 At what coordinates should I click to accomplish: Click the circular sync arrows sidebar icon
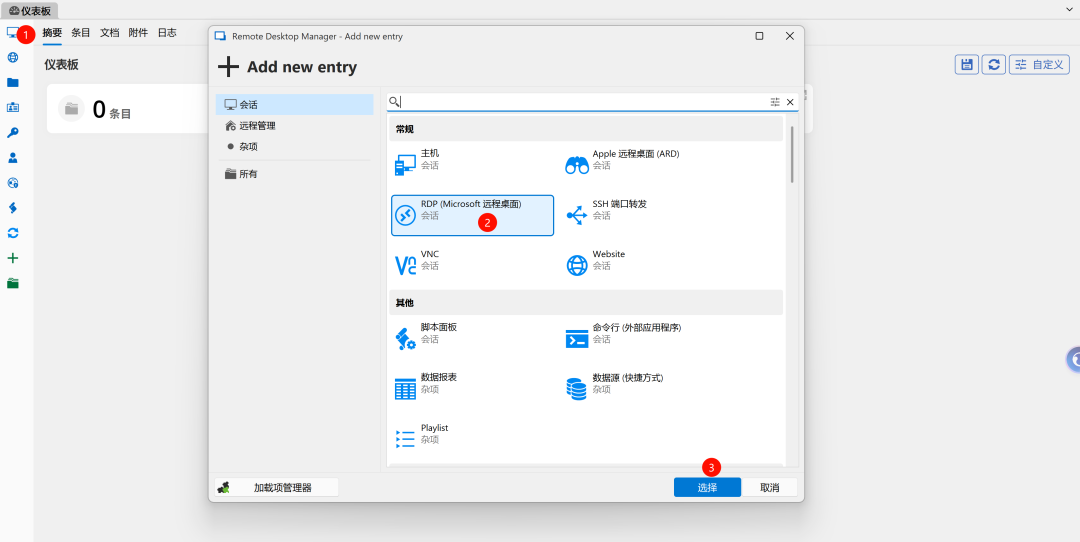[x=12, y=233]
